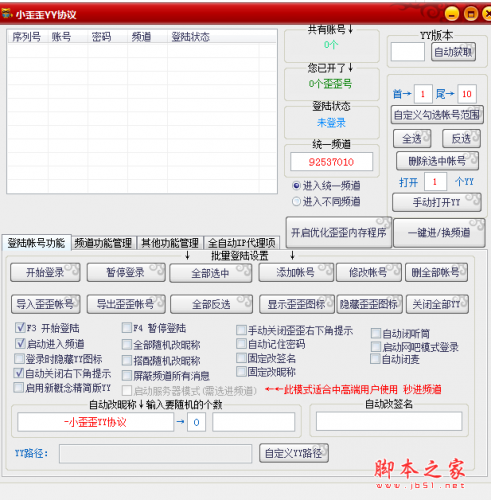Click the 首 range start field
491x500 pixels.
(x=423, y=94)
